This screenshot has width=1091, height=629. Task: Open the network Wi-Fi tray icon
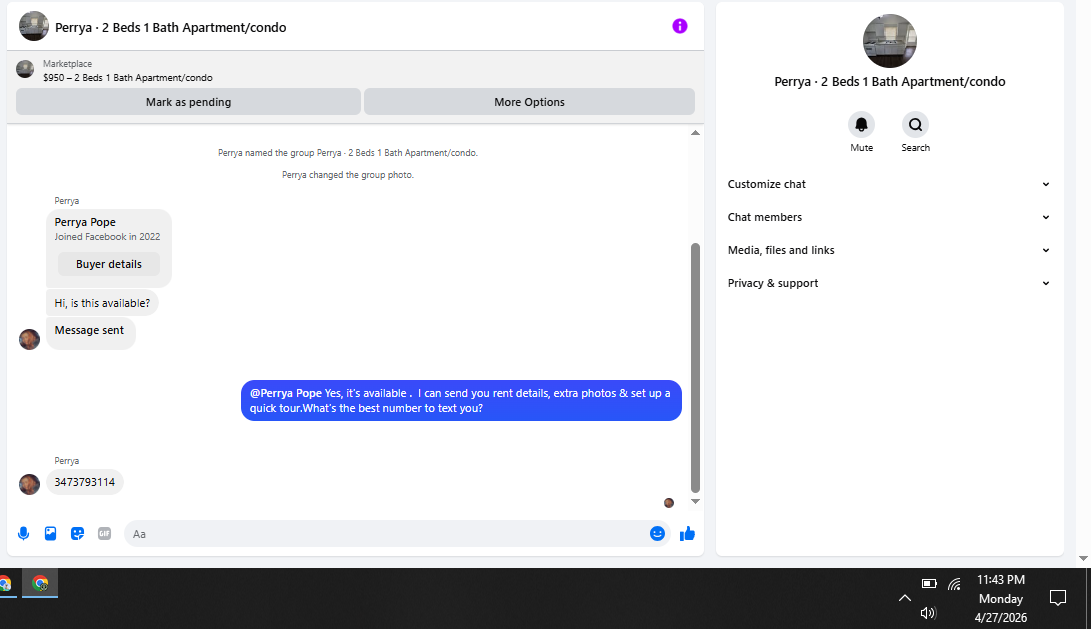(955, 584)
